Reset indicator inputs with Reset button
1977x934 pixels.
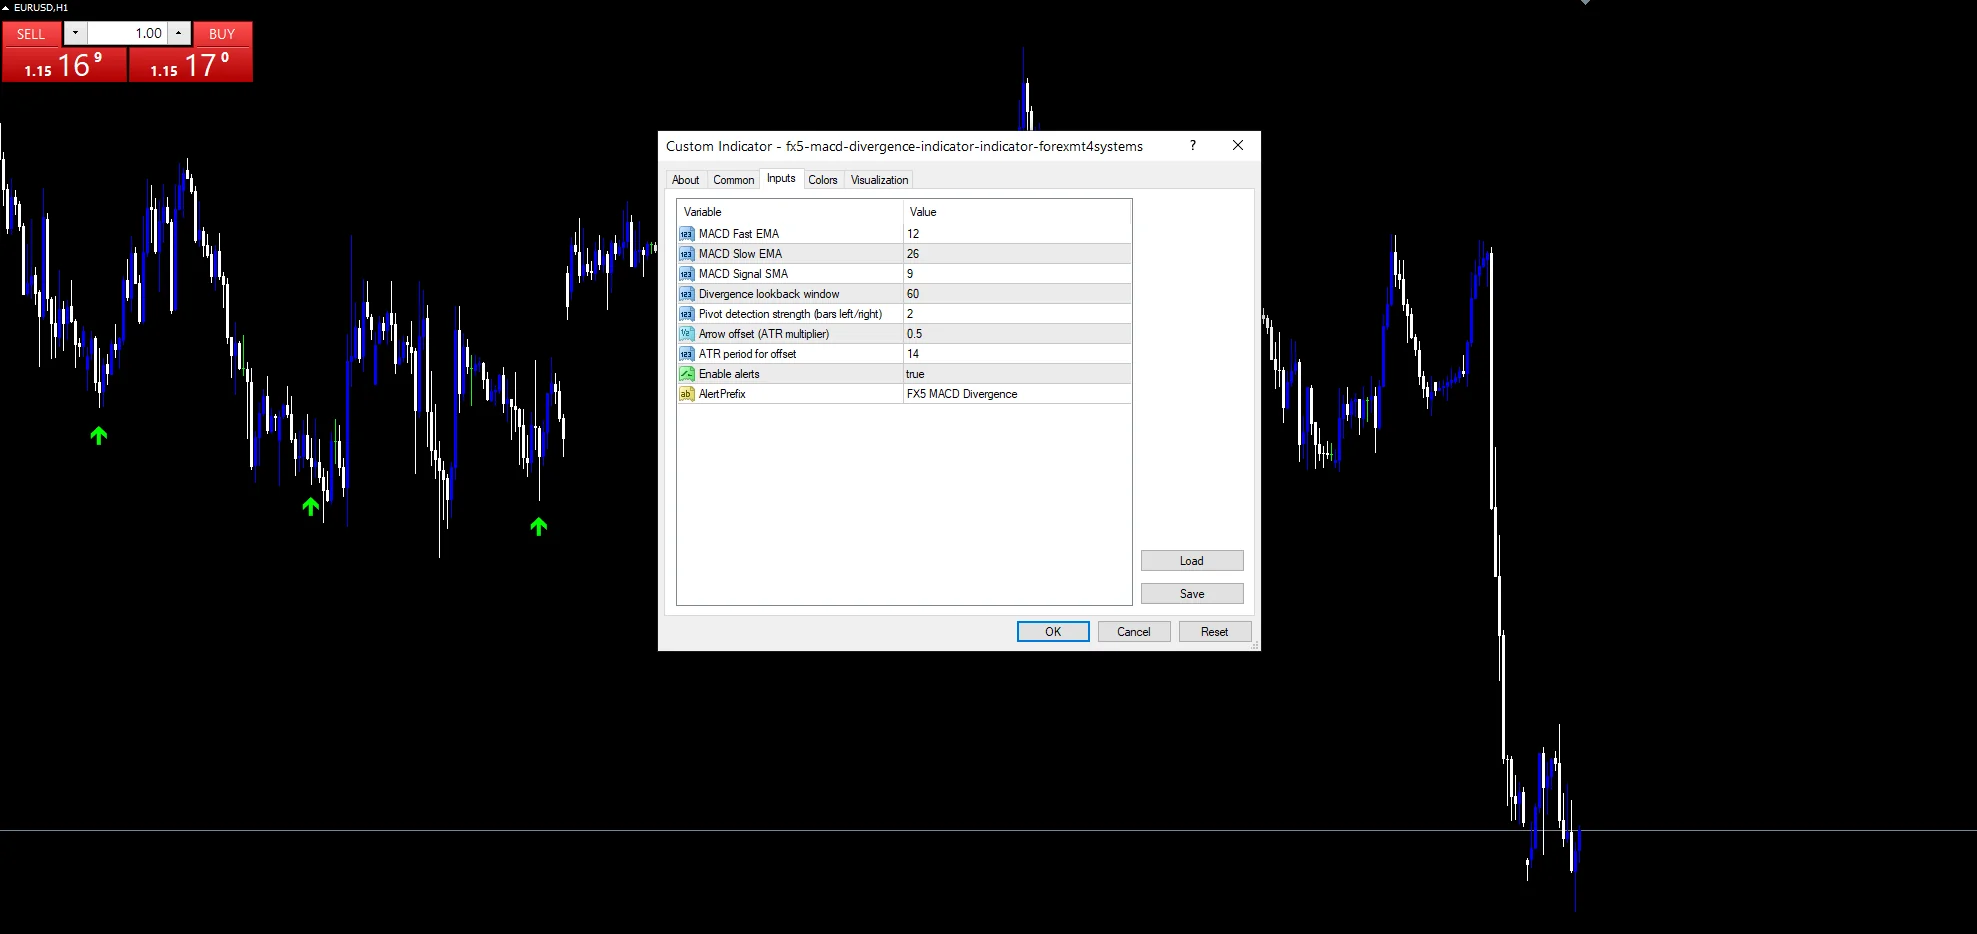[1215, 632]
